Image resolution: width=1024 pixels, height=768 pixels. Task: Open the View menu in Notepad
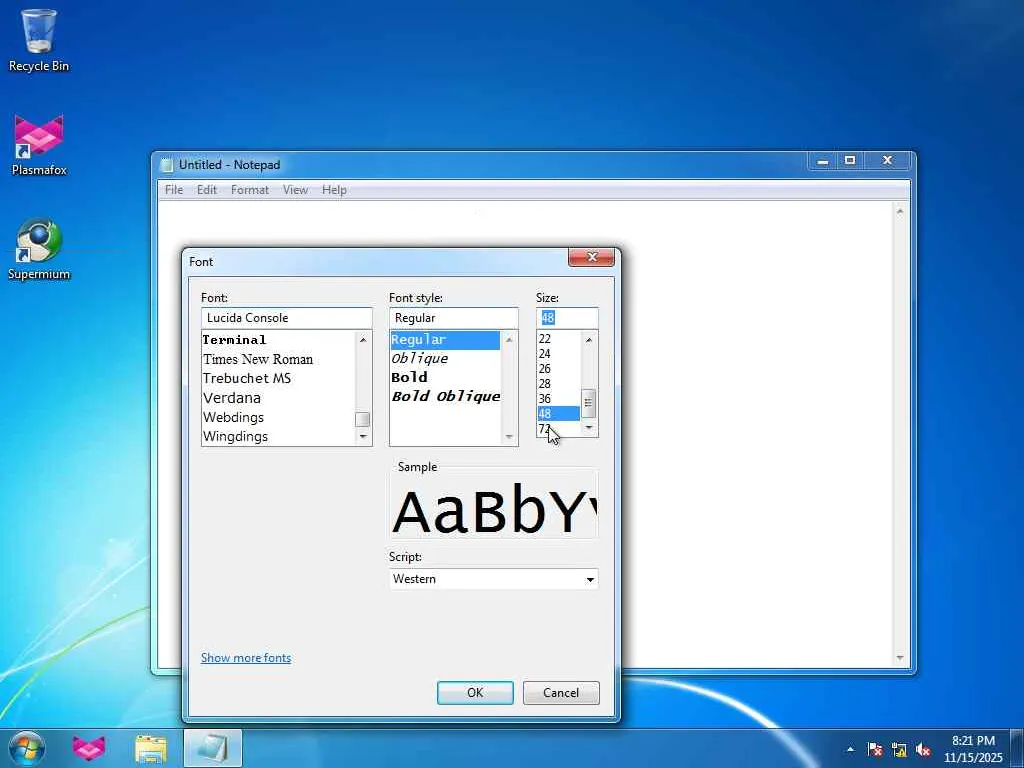(x=295, y=190)
